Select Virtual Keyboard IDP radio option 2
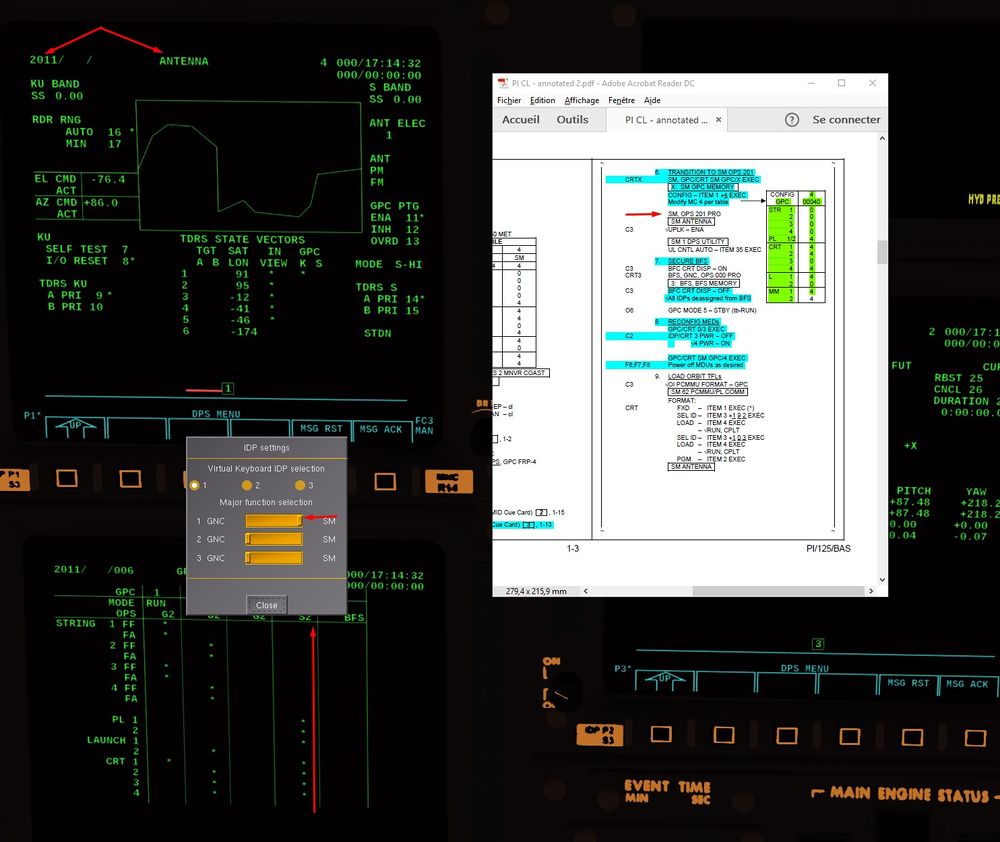Image resolution: width=1000 pixels, height=842 pixels. (247, 485)
